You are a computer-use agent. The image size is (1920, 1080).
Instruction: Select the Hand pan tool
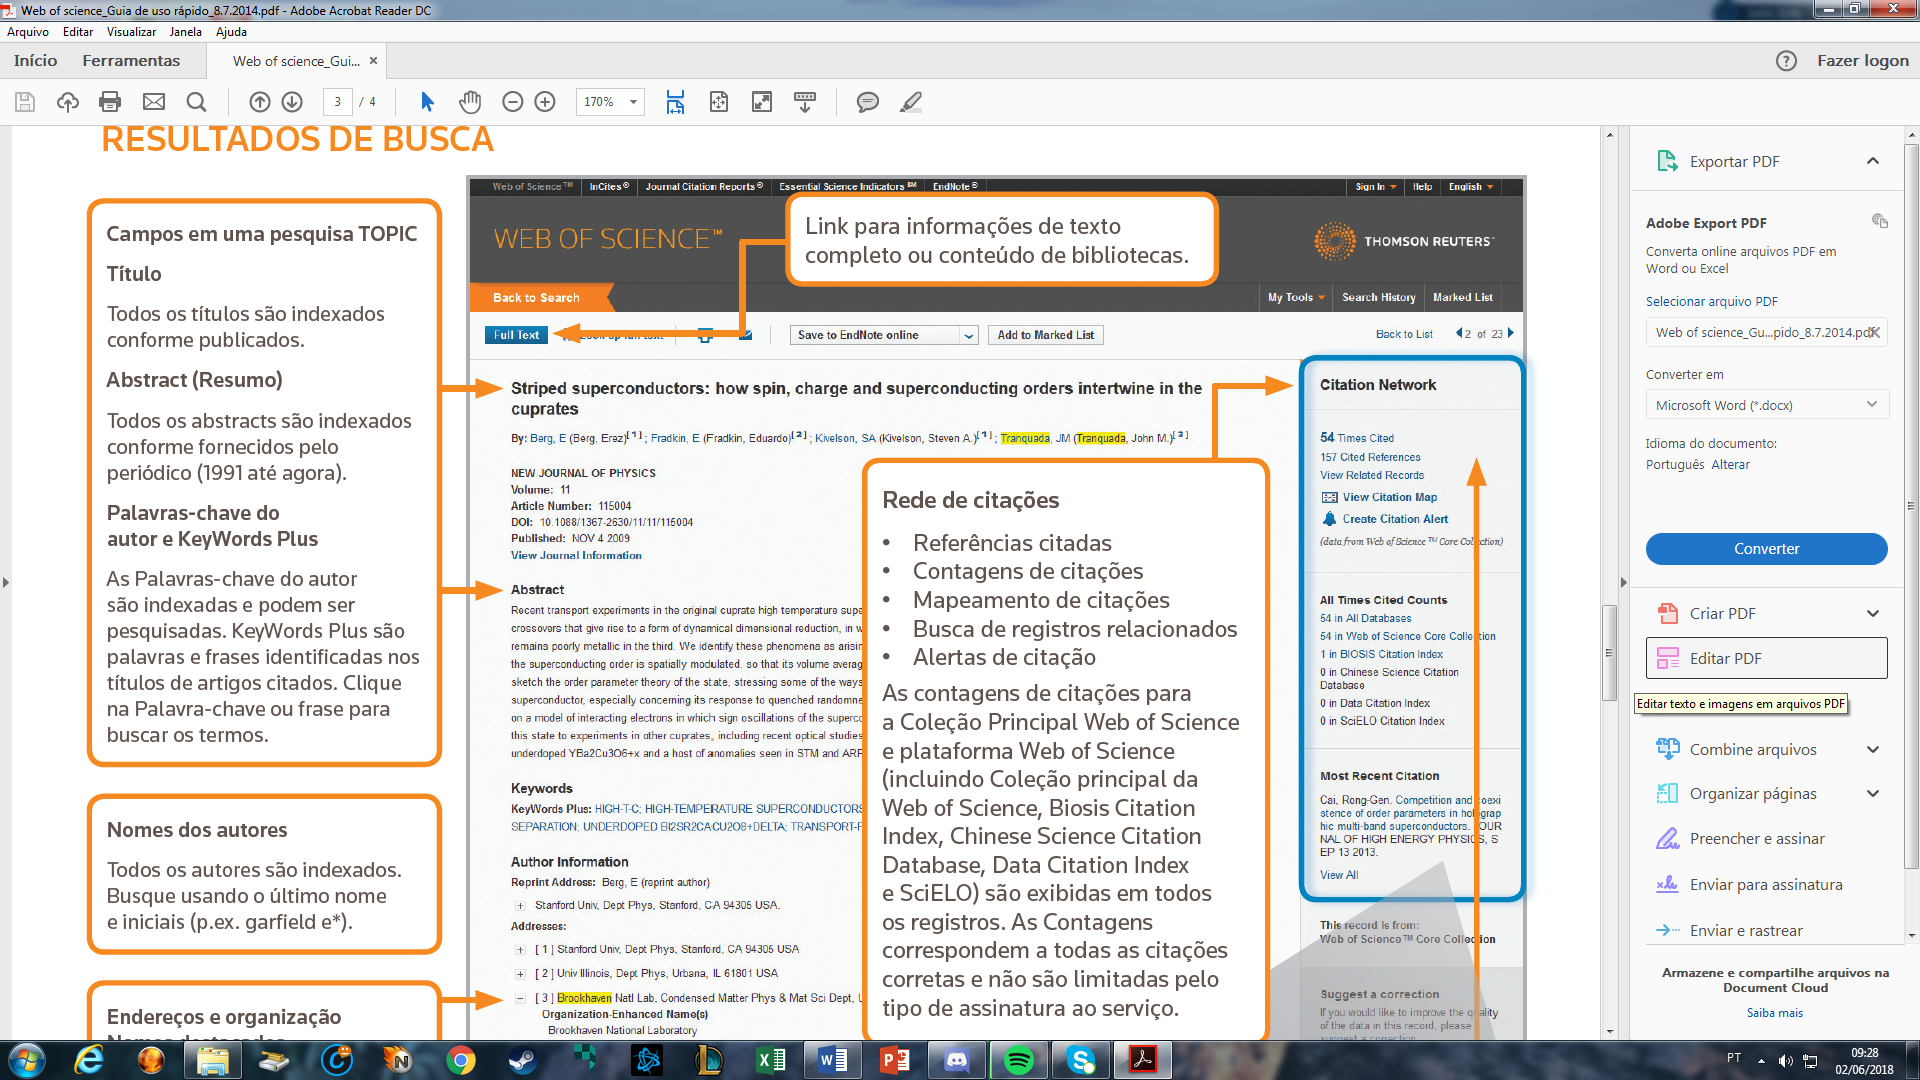click(470, 102)
